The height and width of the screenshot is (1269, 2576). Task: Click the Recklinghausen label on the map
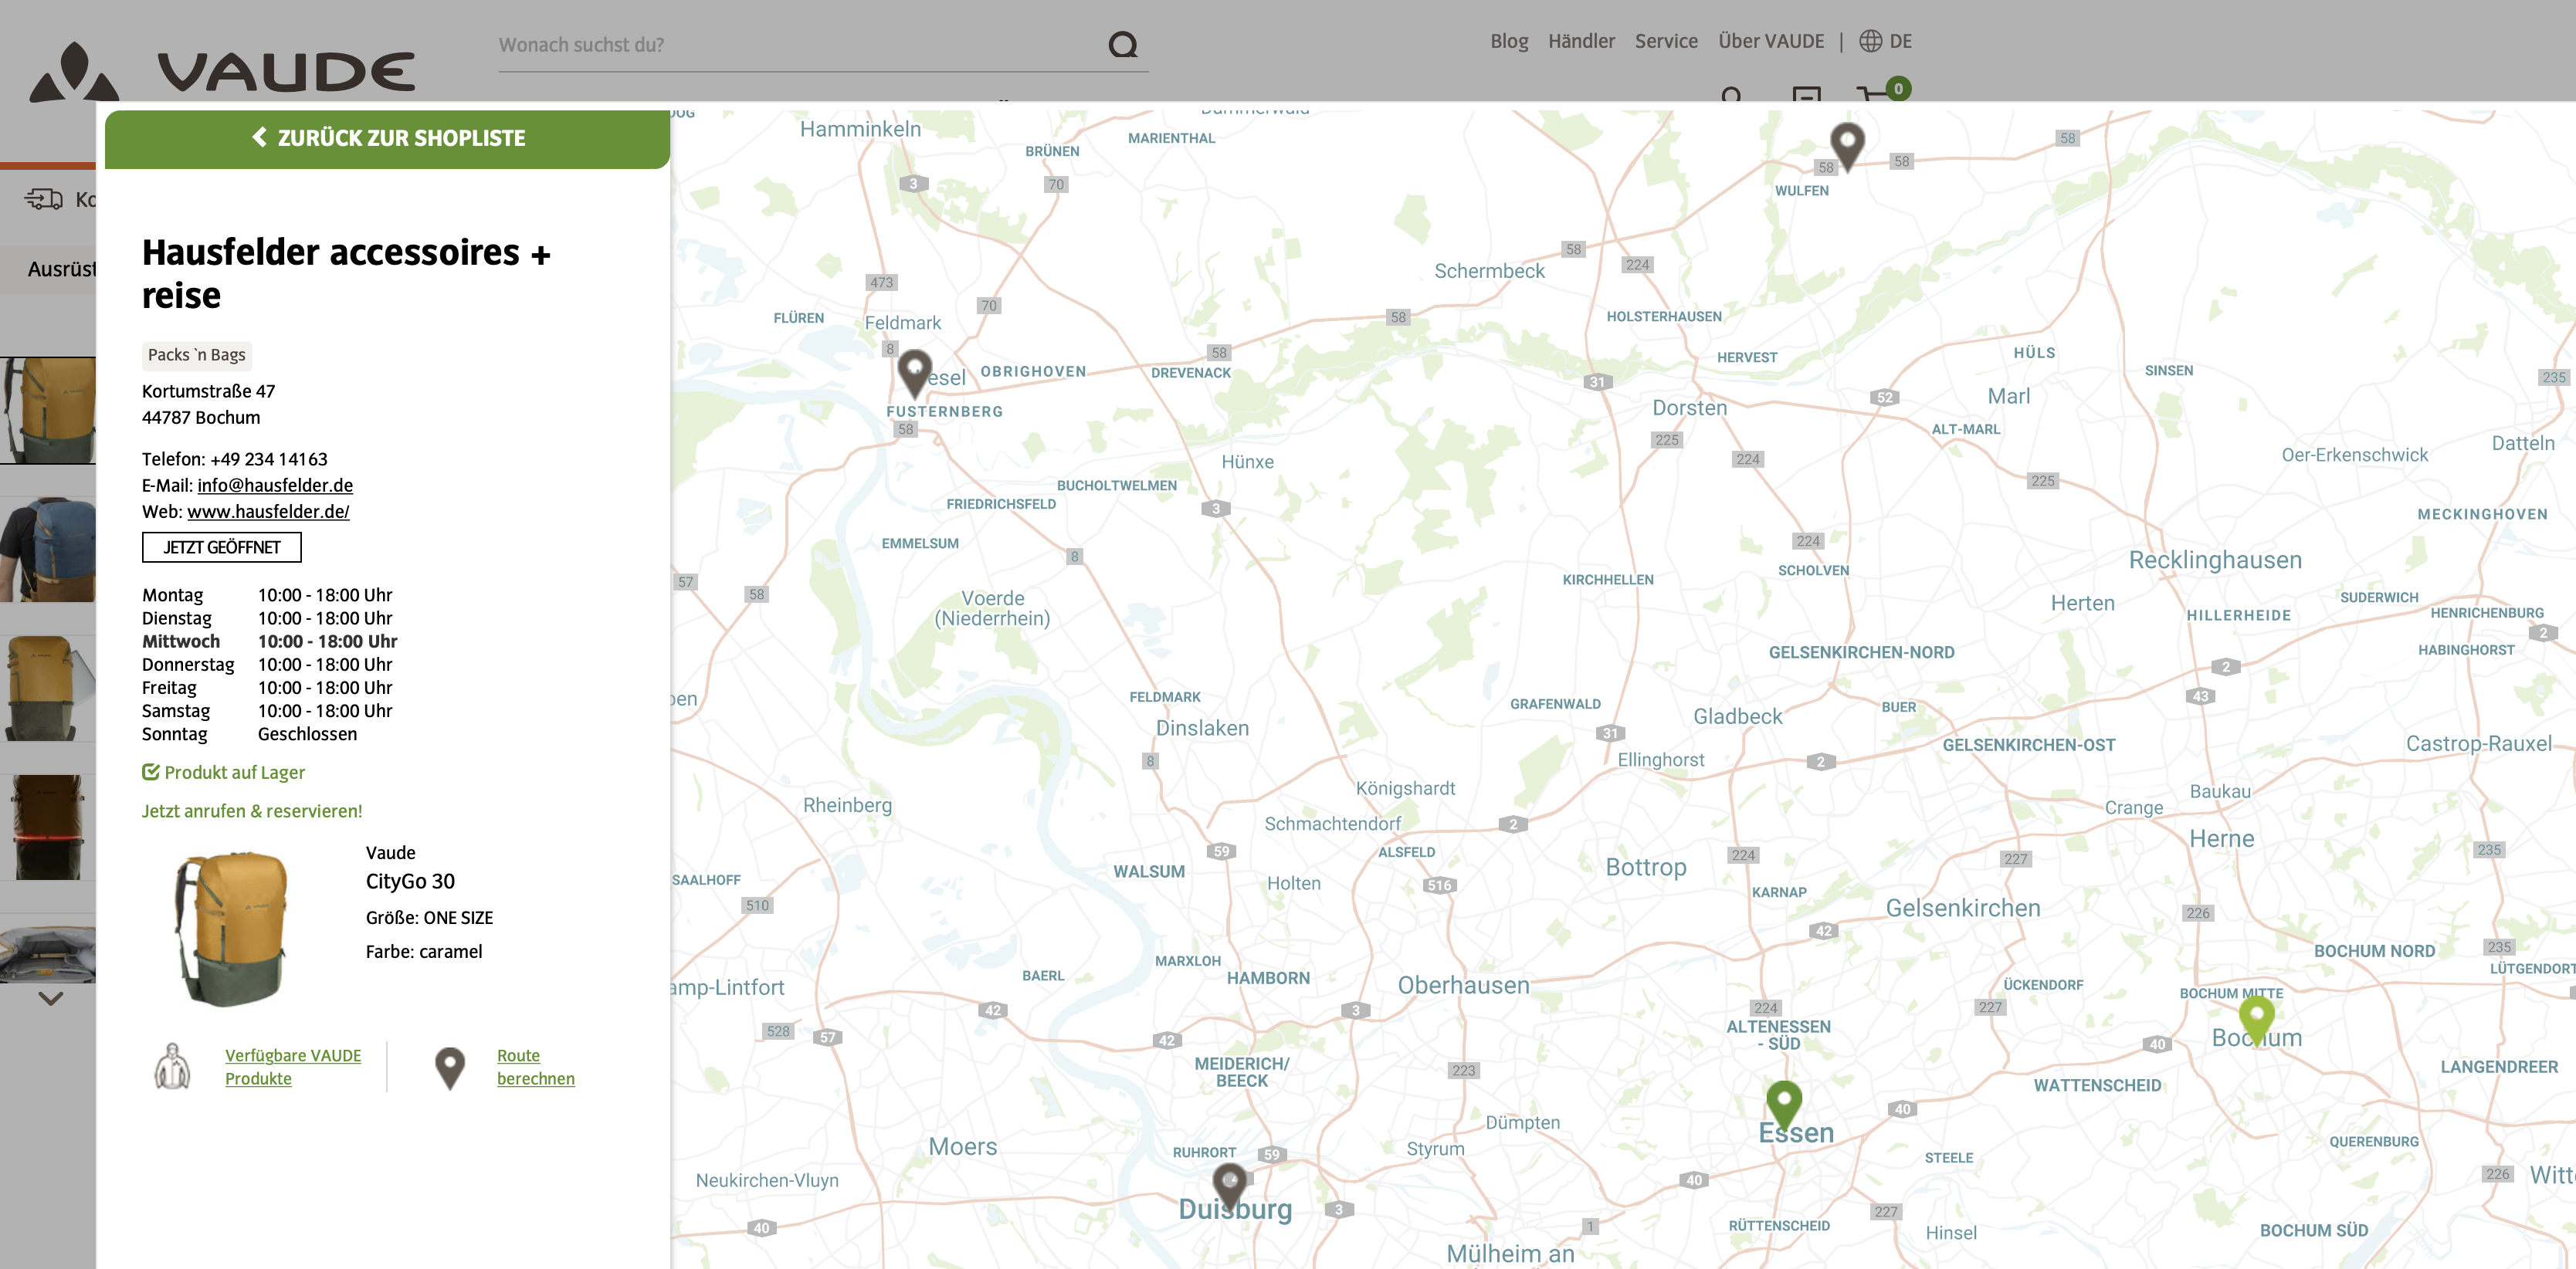click(x=2215, y=560)
